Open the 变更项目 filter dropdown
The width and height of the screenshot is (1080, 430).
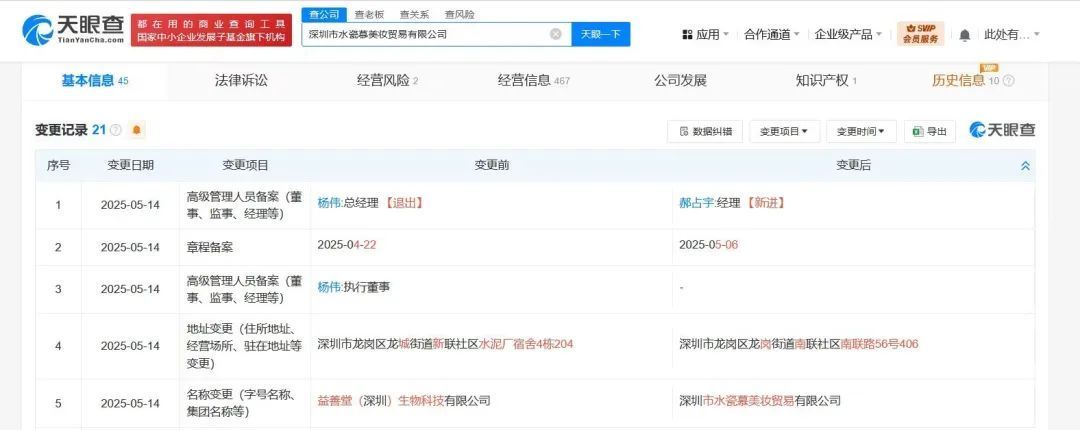pos(784,131)
